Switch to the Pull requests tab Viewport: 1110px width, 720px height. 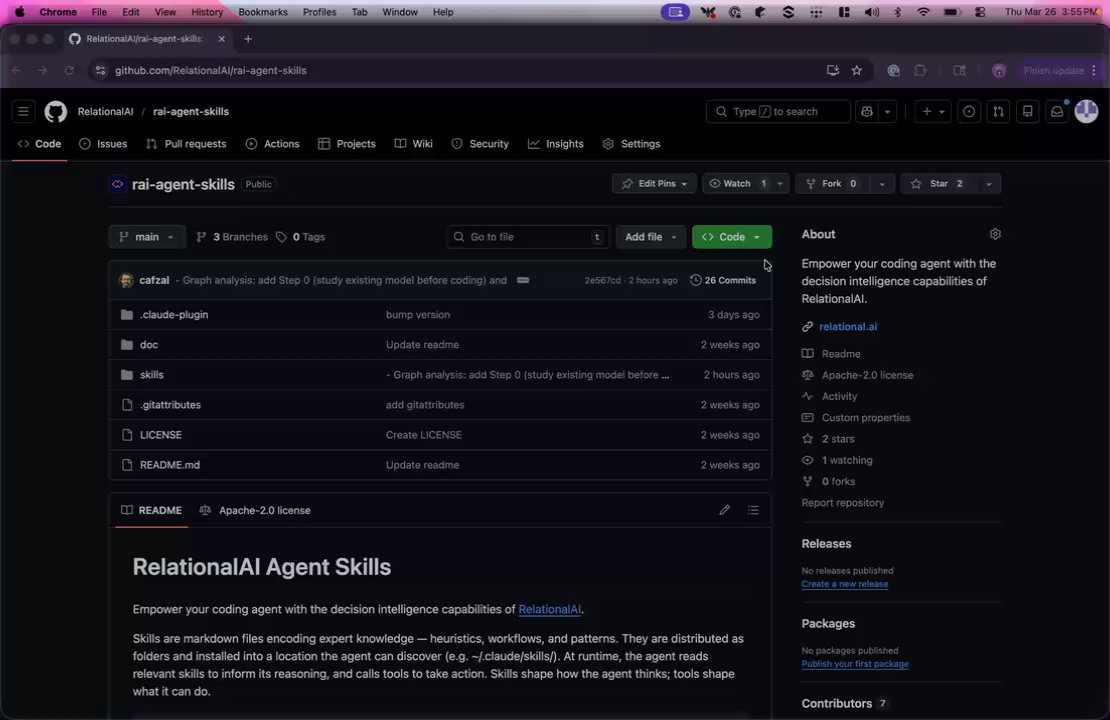coord(186,144)
